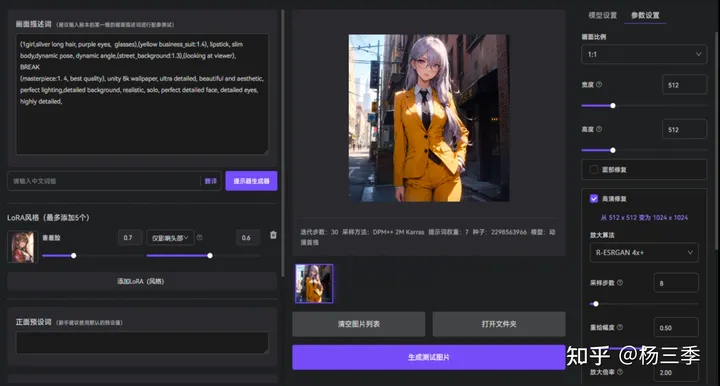
Task: Open the 仅影响头部 LoRA scope dropdown
Action: (x=170, y=238)
